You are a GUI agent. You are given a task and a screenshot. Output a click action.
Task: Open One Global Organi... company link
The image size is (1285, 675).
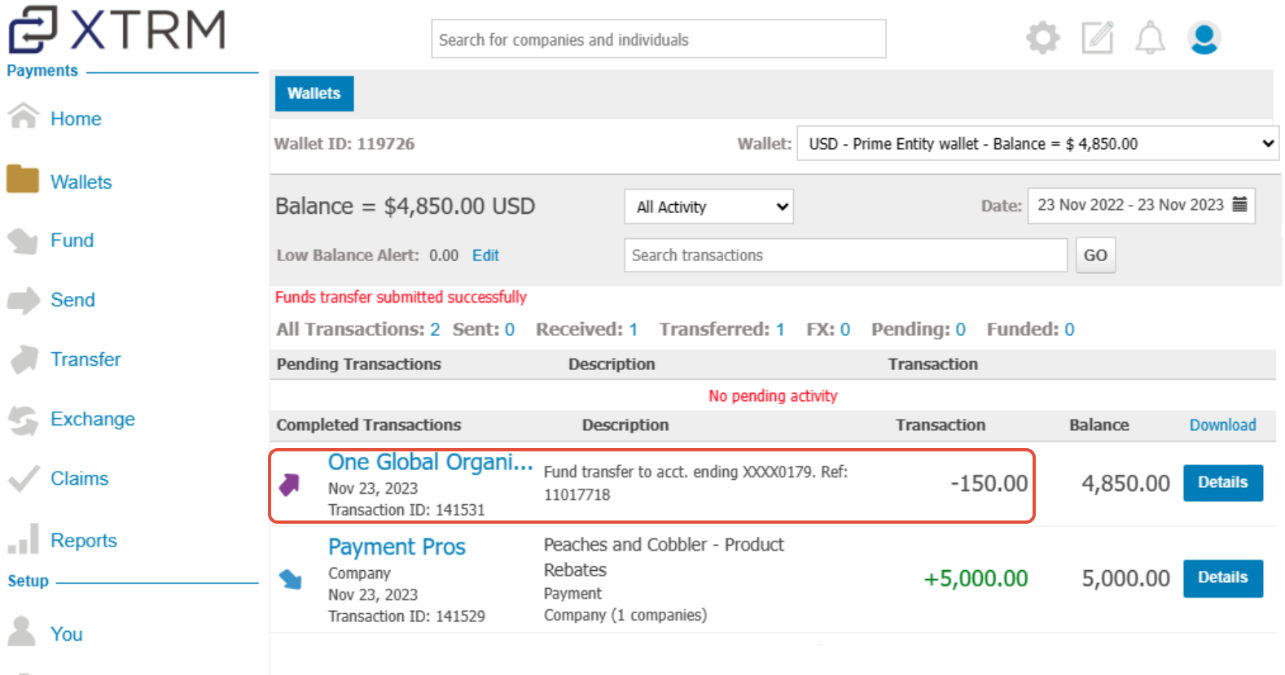click(x=431, y=462)
